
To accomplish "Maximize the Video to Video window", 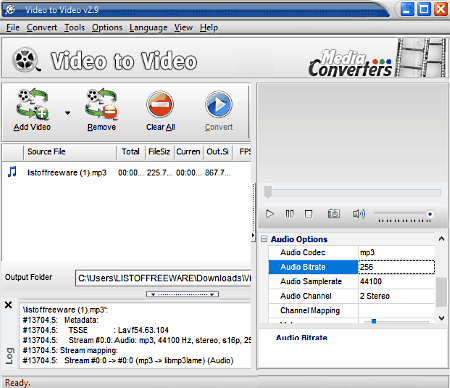I will (424, 9).
